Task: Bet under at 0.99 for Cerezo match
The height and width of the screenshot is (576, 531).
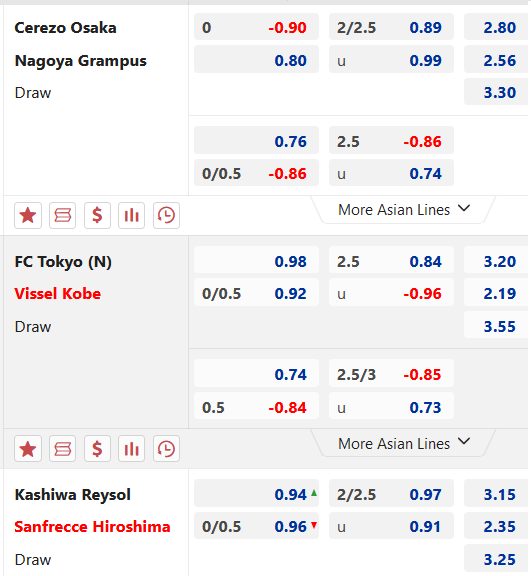Action: 391,59
